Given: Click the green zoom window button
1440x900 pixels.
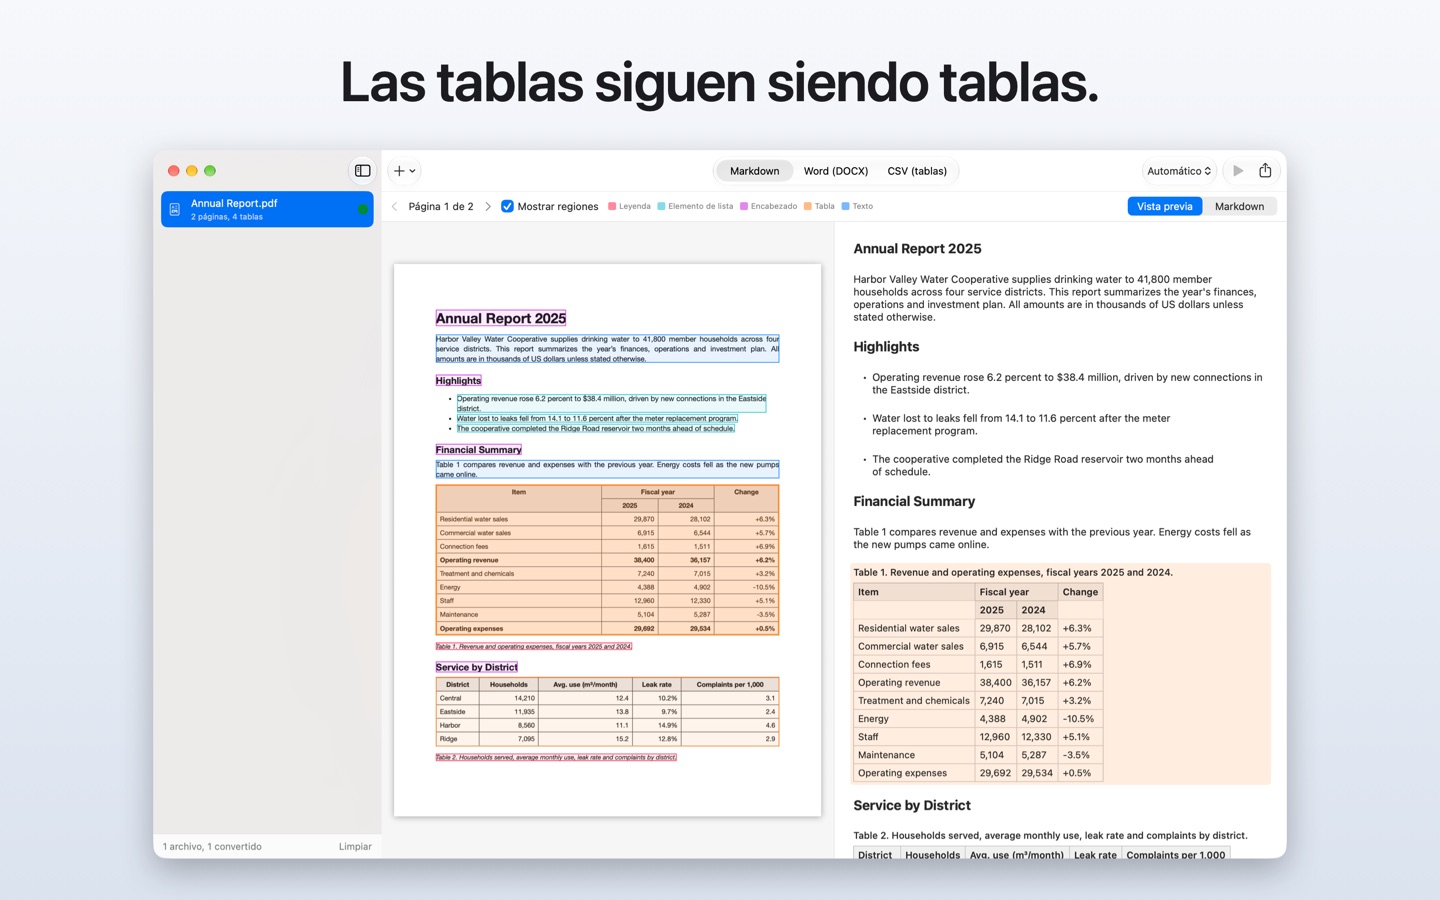Looking at the screenshot, I should point(210,171).
